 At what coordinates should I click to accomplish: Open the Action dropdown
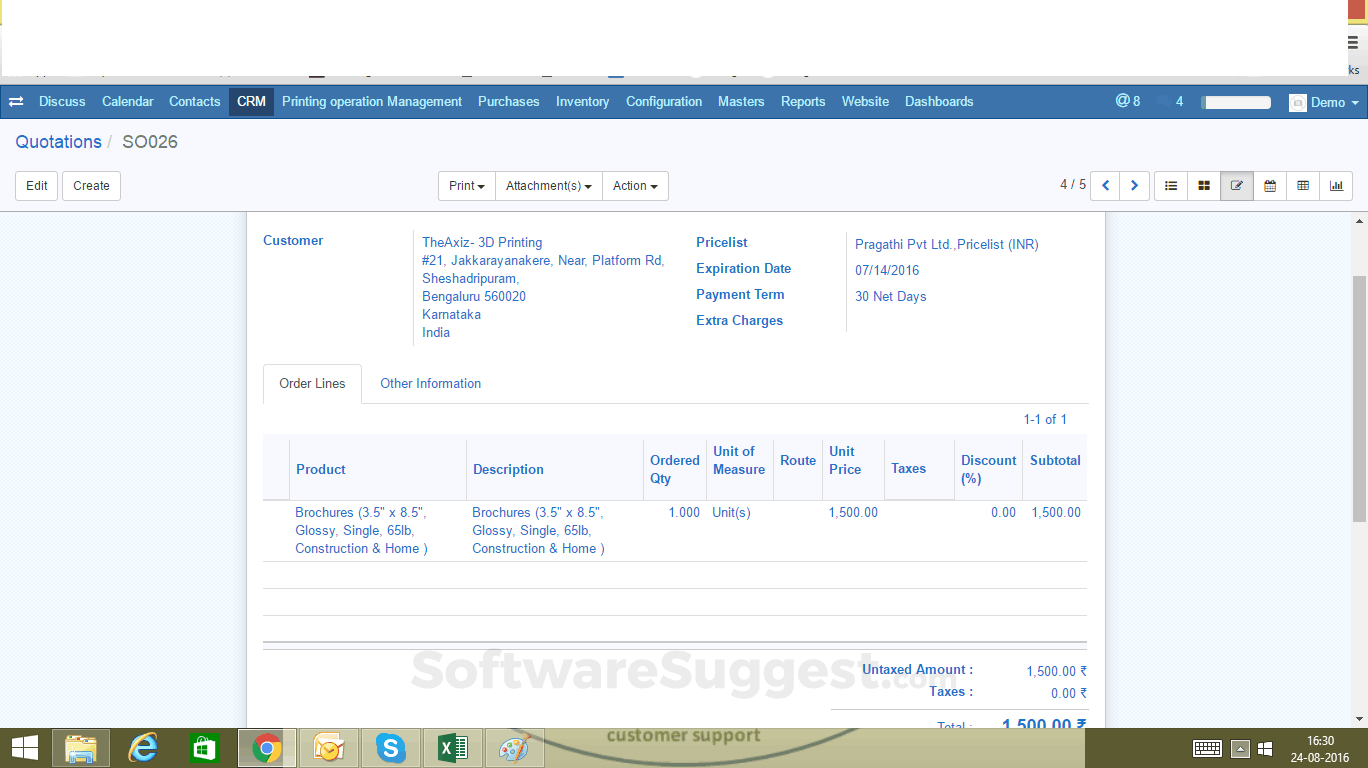point(635,186)
